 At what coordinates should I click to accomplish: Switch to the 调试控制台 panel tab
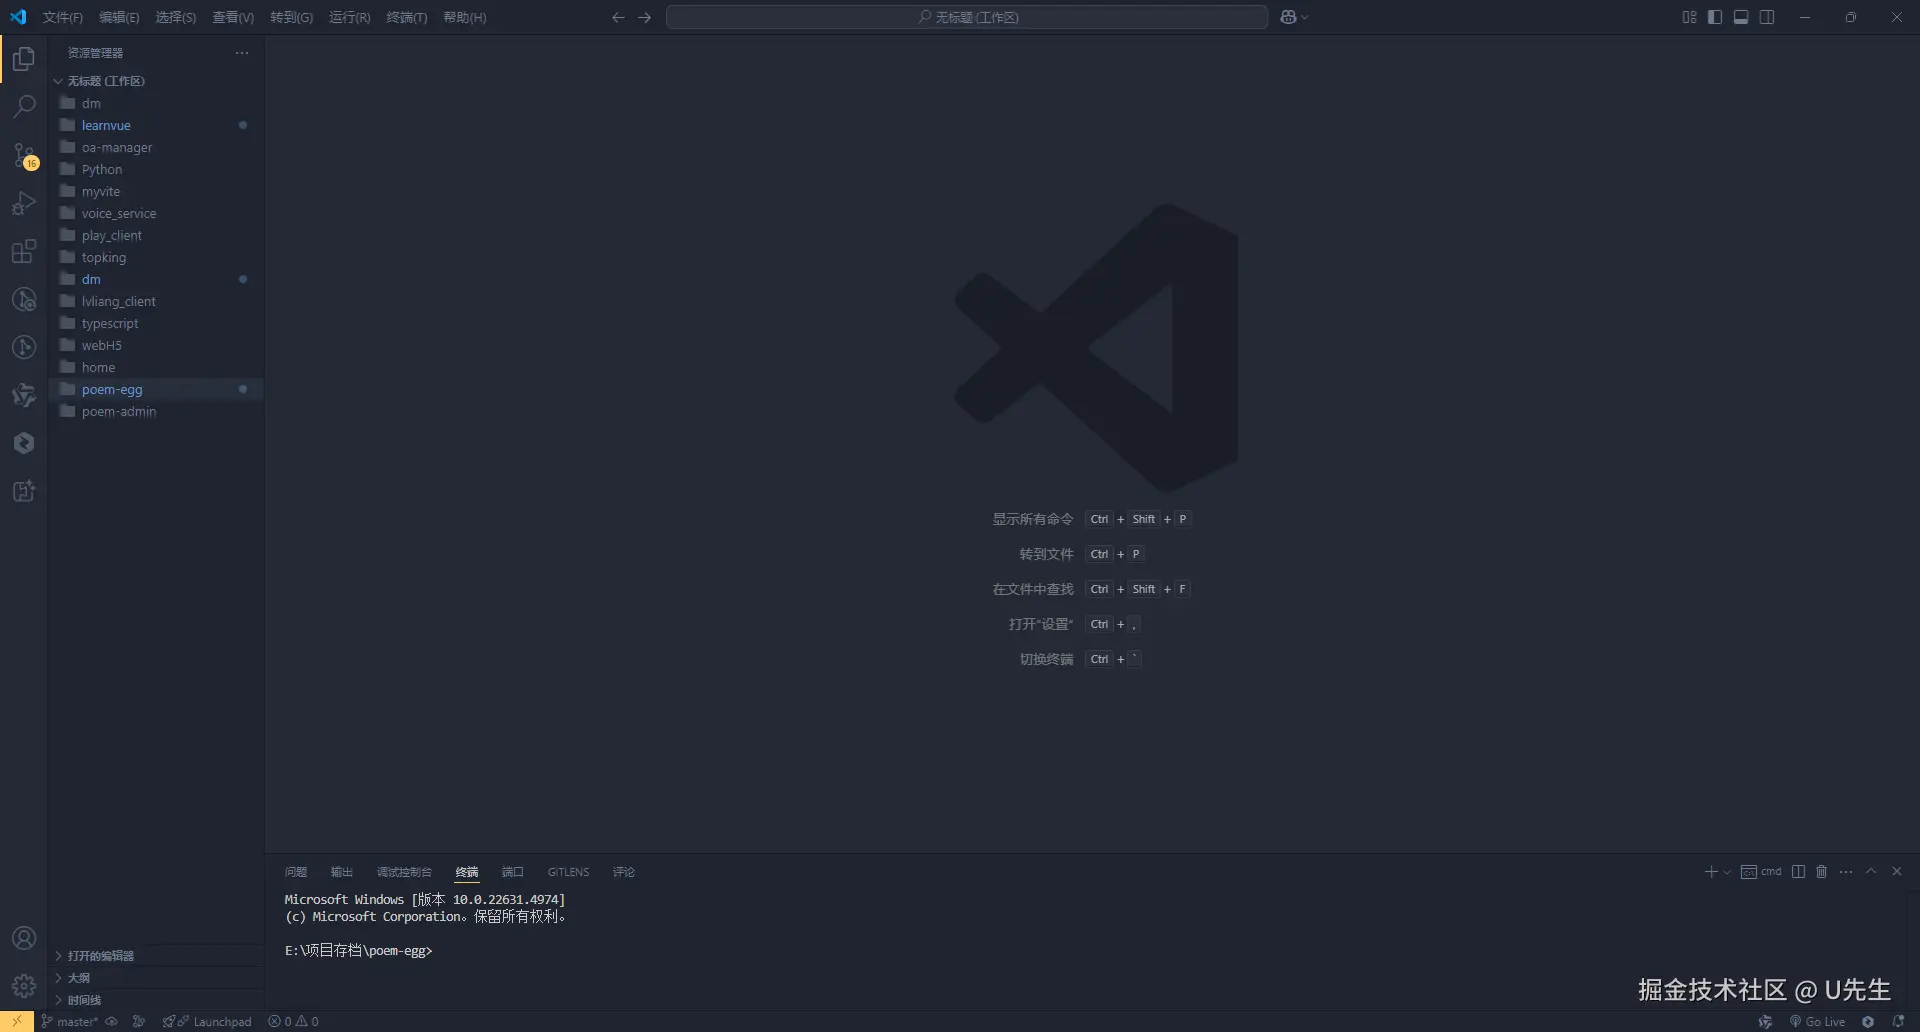[404, 872]
